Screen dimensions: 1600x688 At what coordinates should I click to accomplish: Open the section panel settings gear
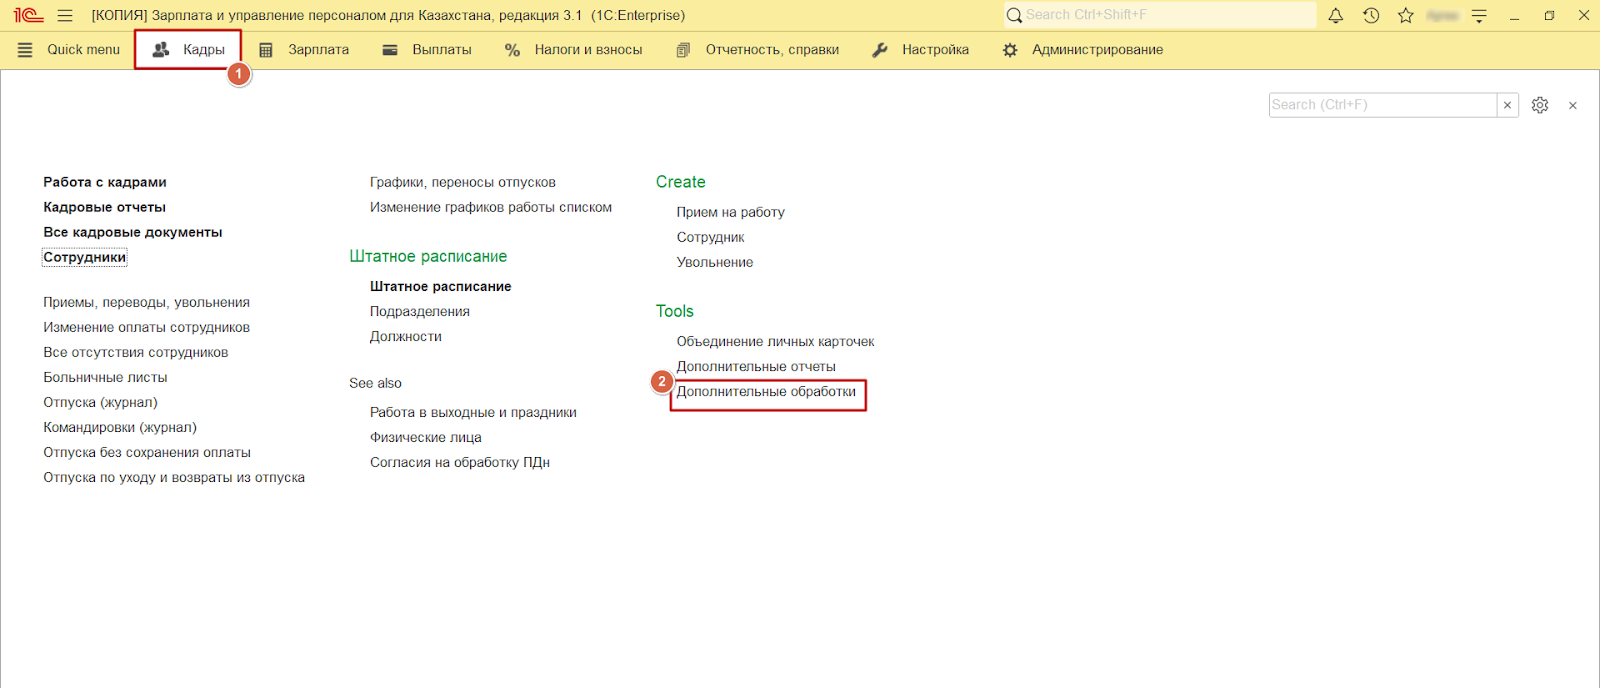pyautogui.click(x=1540, y=105)
